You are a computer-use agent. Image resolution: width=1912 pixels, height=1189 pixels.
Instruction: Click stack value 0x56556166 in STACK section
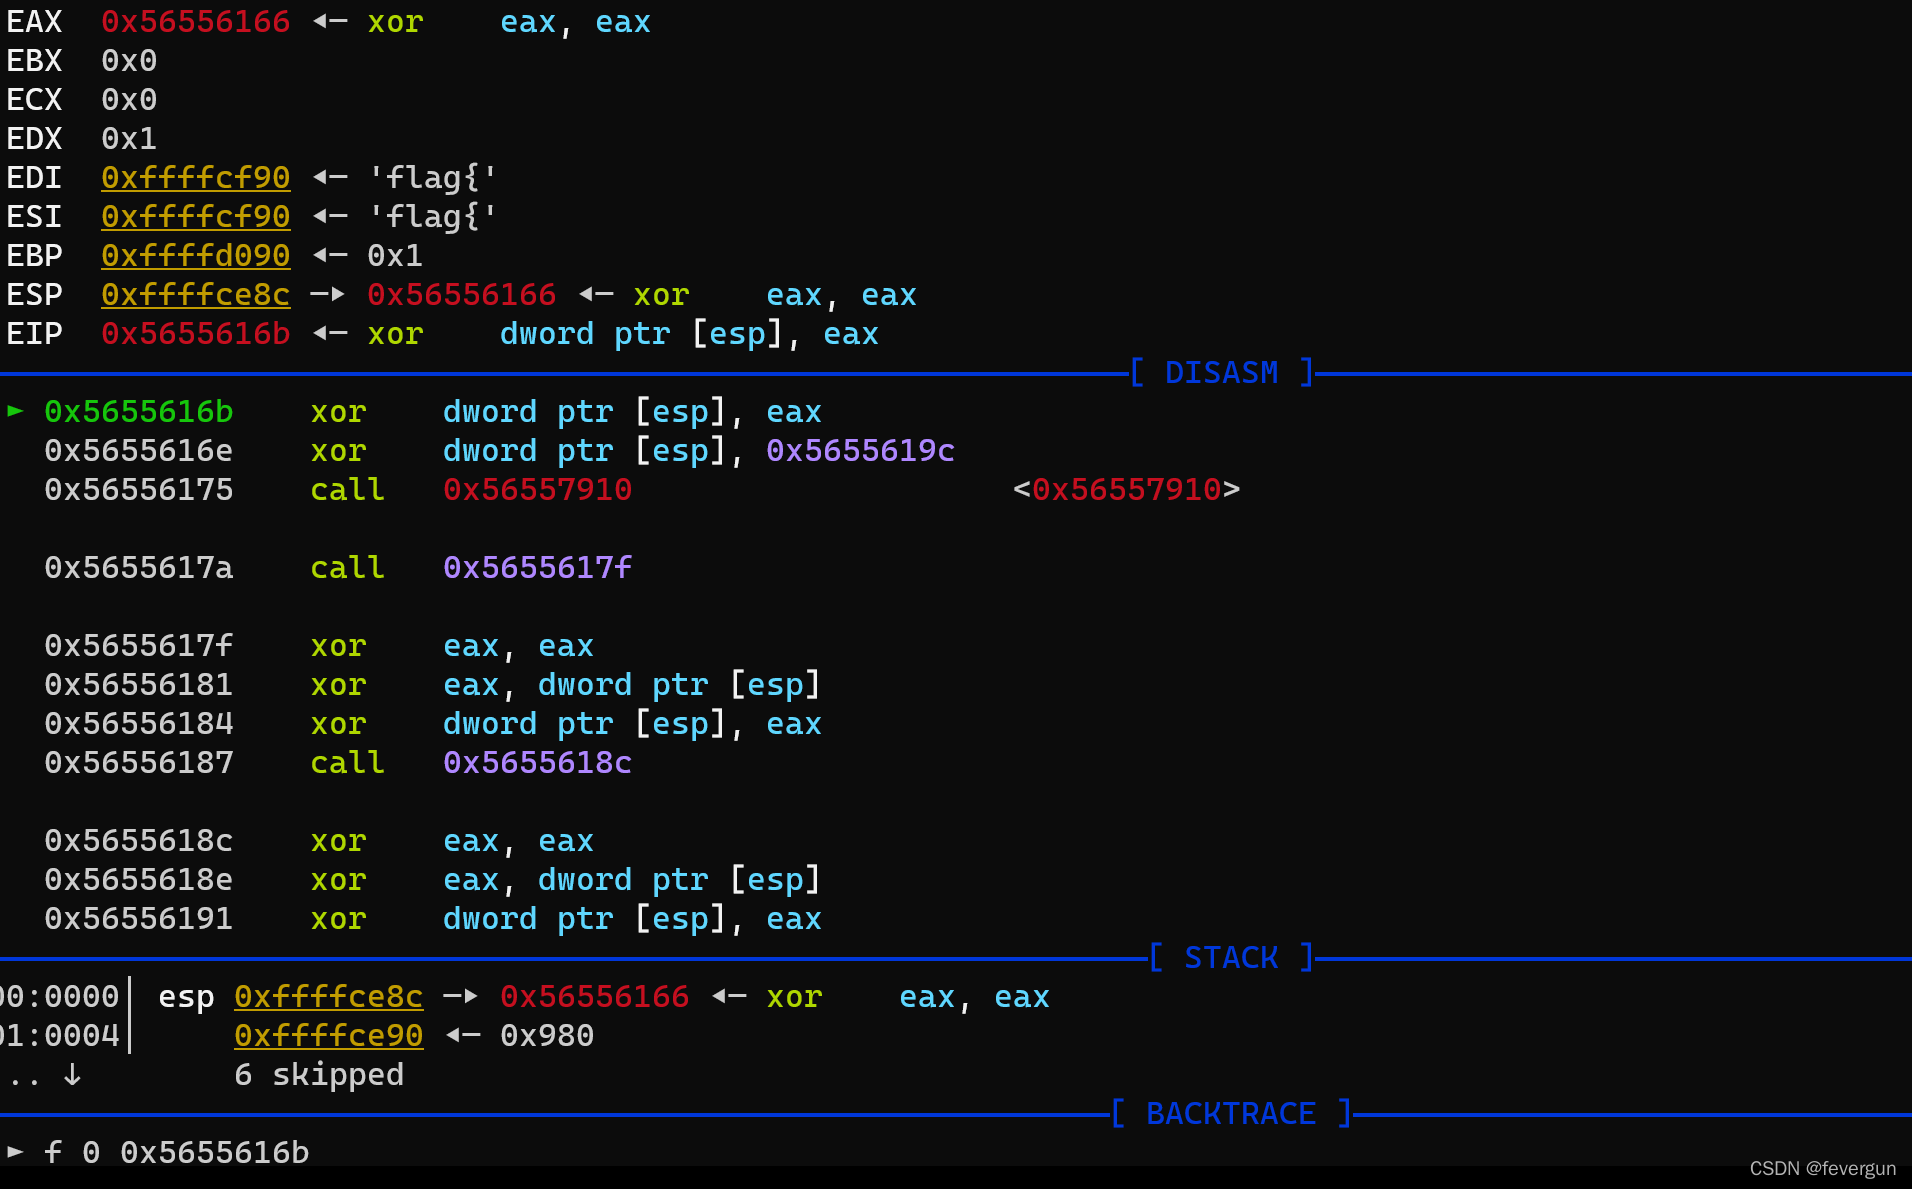[x=594, y=997]
